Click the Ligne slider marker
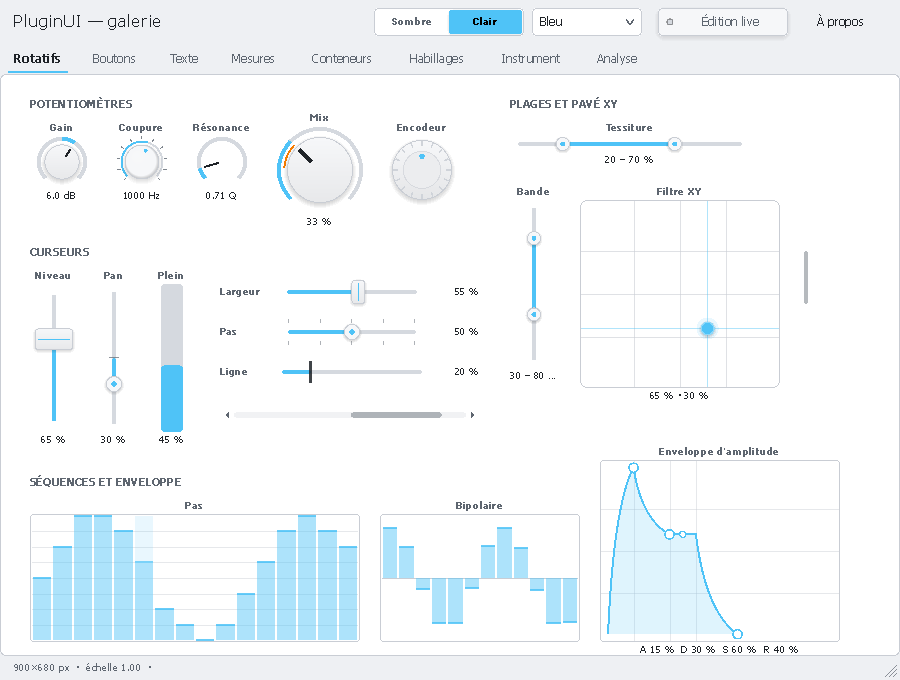 click(311, 372)
